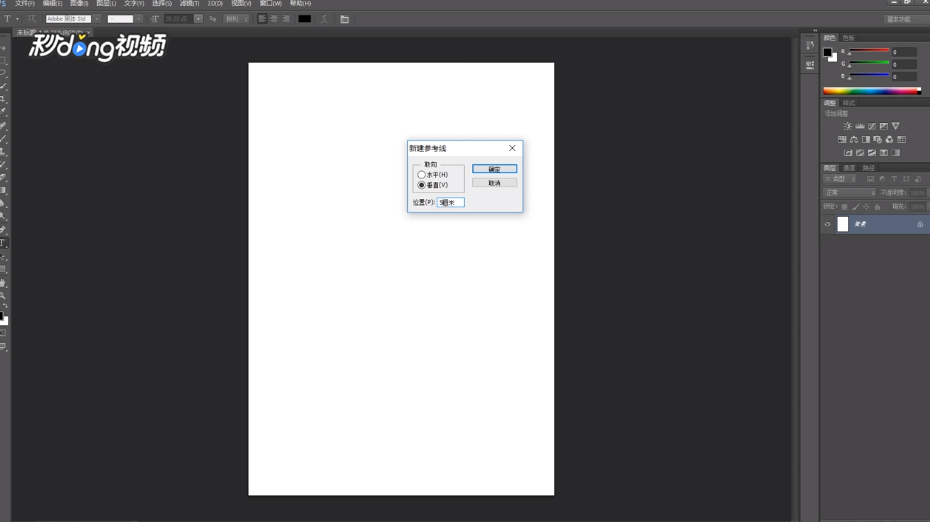Click the color spectrum ramp bar
Viewport: 930px width, 522px height.
click(x=872, y=91)
